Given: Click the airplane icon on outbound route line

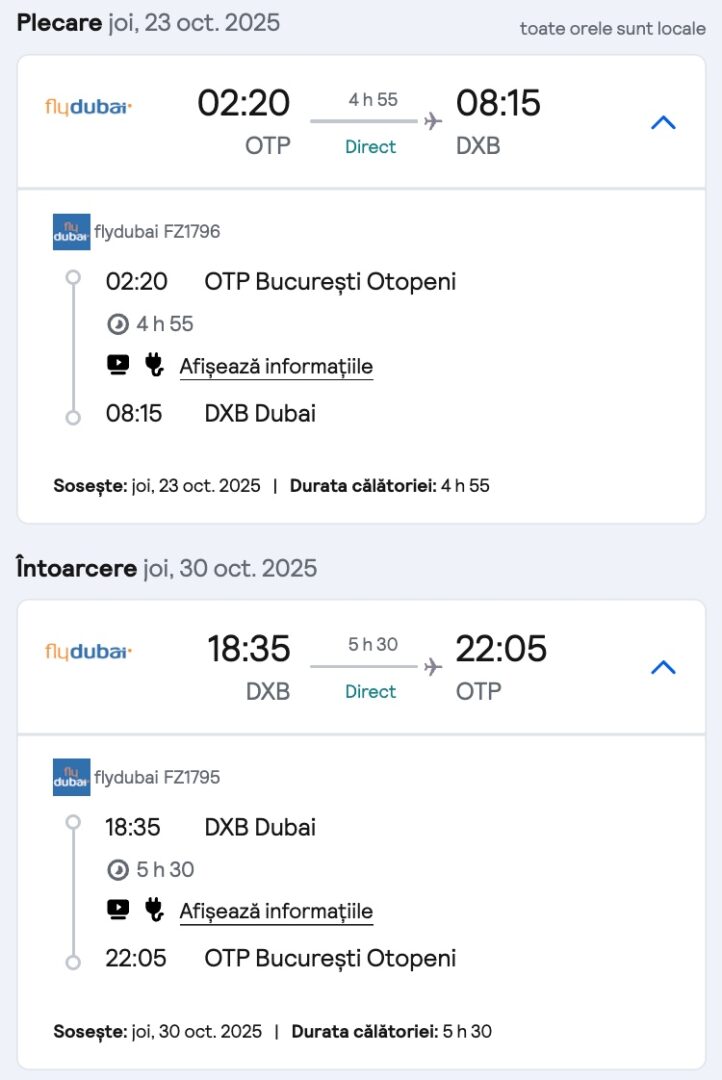Looking at the screenshot, I should [x=432, y=121].
